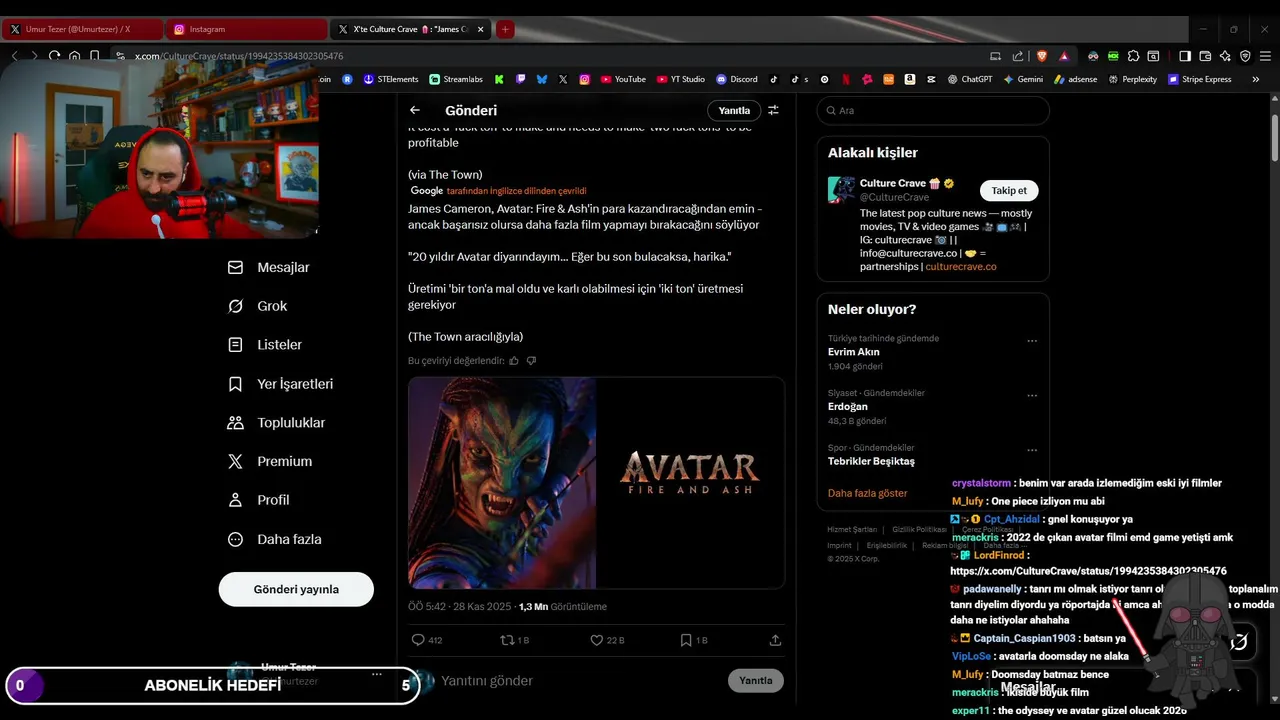Image resolution: width=1280 pixels, height=720 pixels.
Task: Click the Gönderi yayınla button
Action: pos(296,589)
